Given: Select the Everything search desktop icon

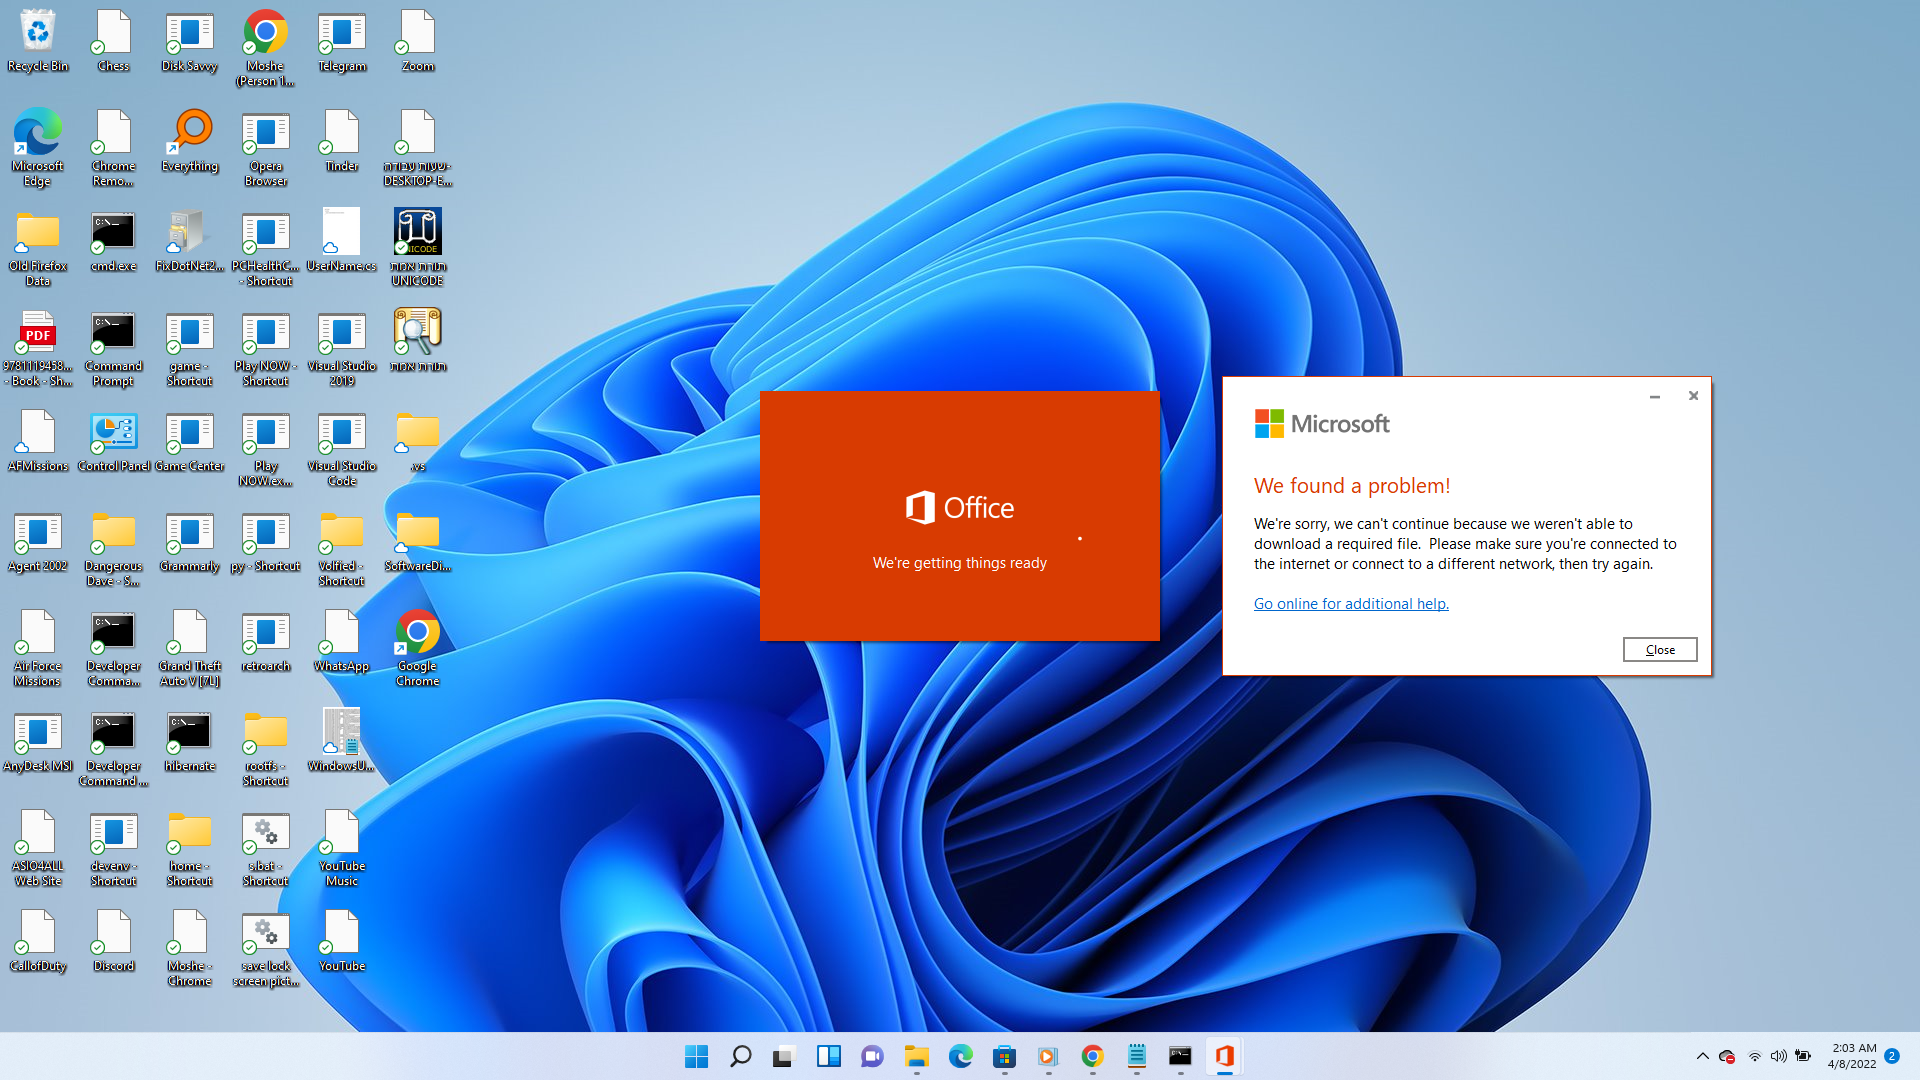Looking at the screenshot, I should point(190,141).
